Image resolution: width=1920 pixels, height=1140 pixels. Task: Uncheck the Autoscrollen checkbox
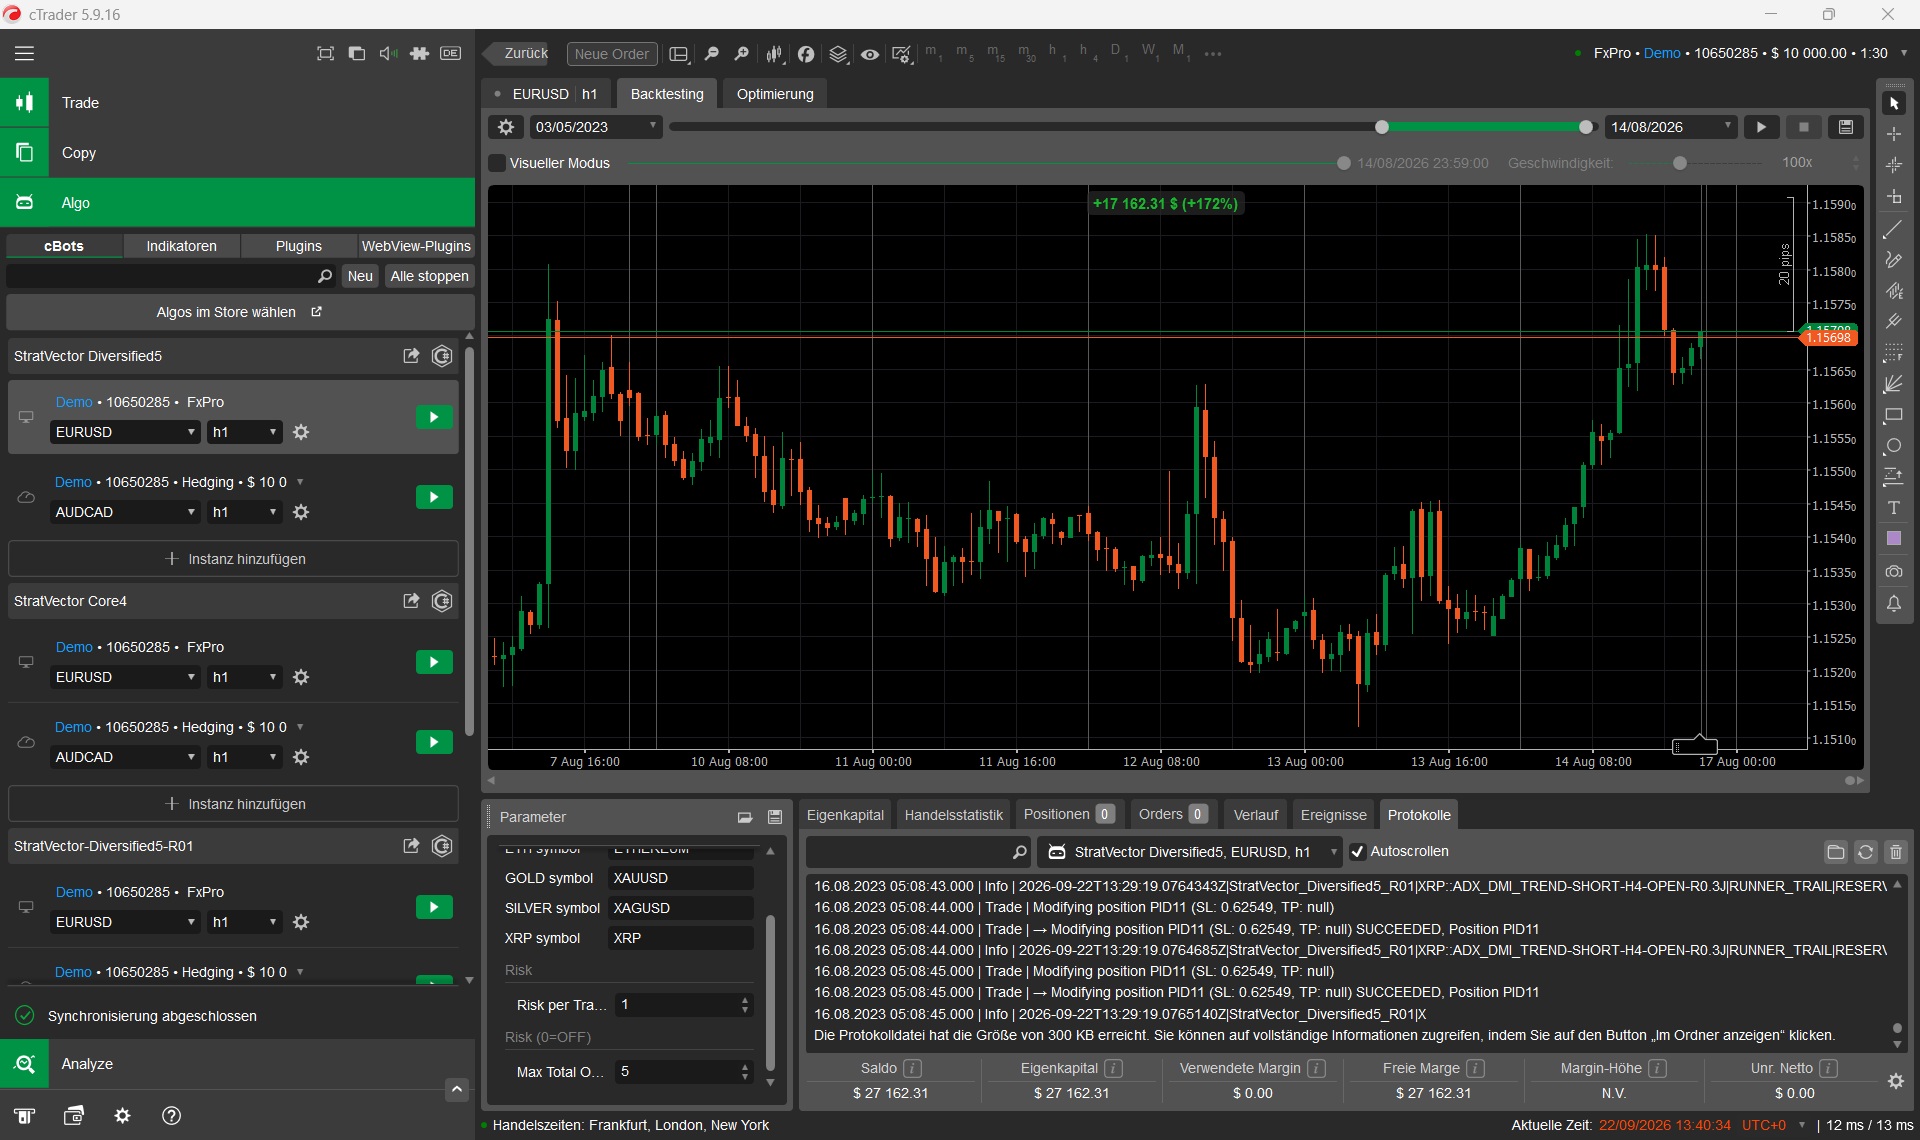point(1357,852)
